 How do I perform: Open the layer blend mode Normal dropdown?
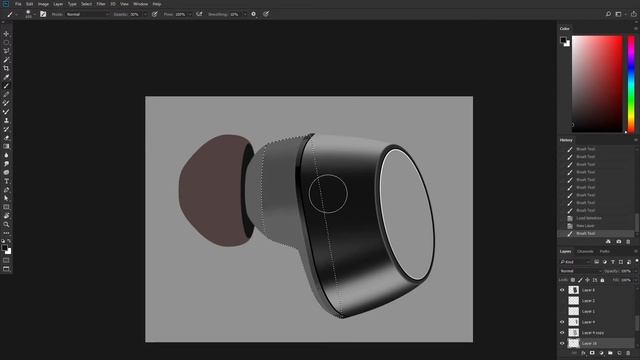pyautogui.click(x=580, y=271)
